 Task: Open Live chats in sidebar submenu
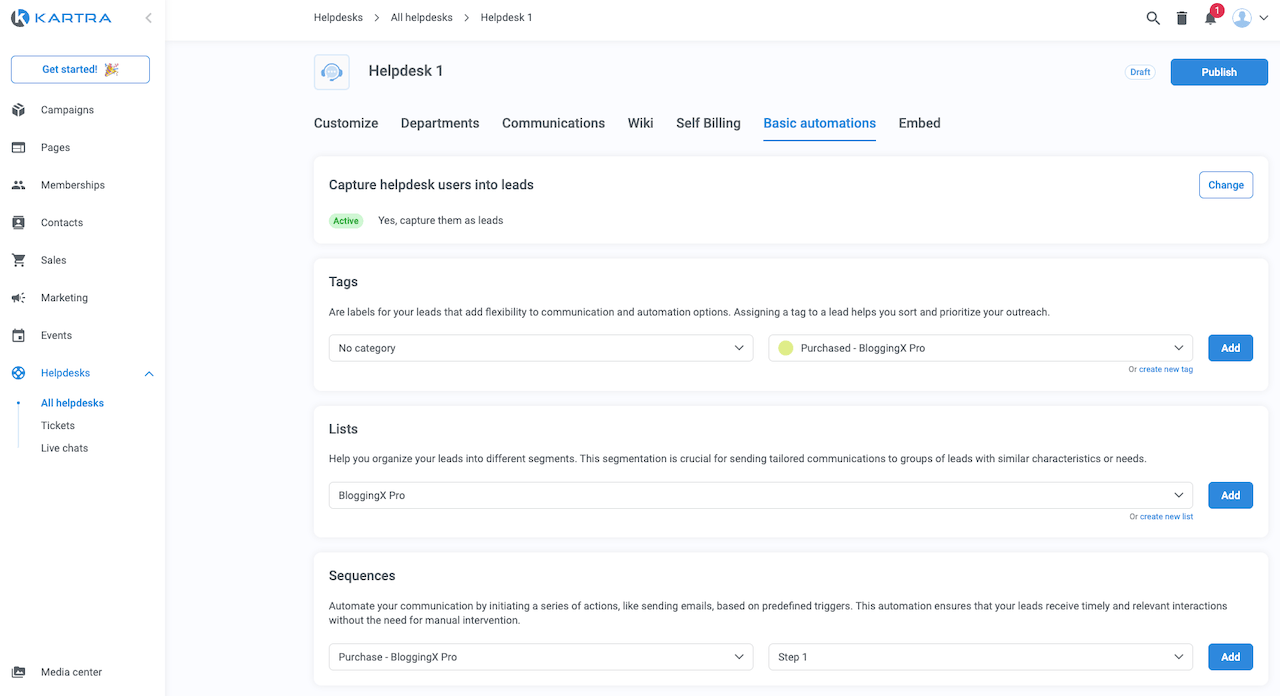(64, 448)
